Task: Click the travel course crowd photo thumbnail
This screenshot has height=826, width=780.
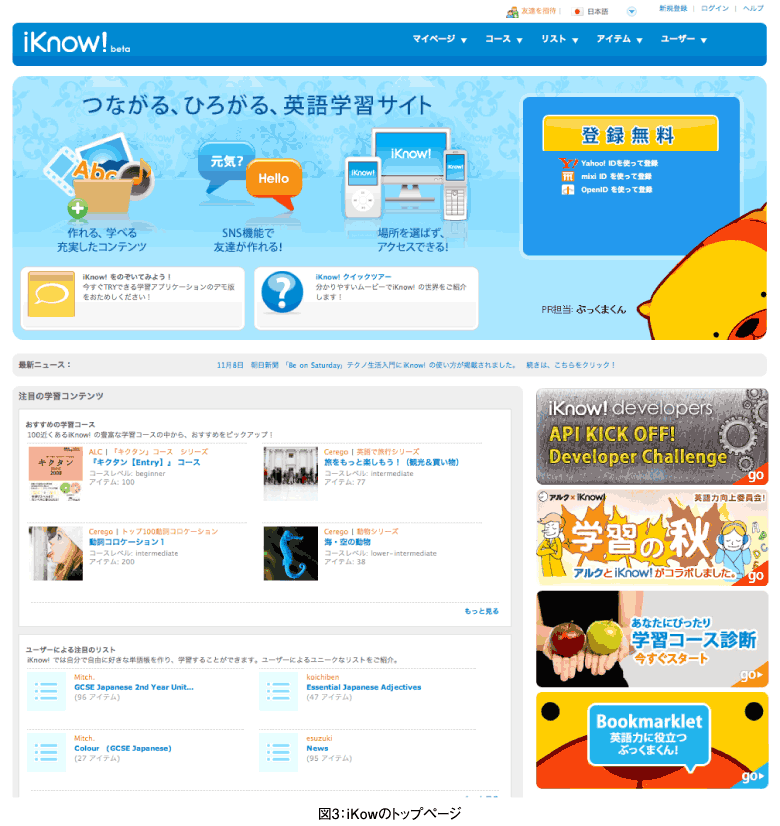Action: [291, 474]
